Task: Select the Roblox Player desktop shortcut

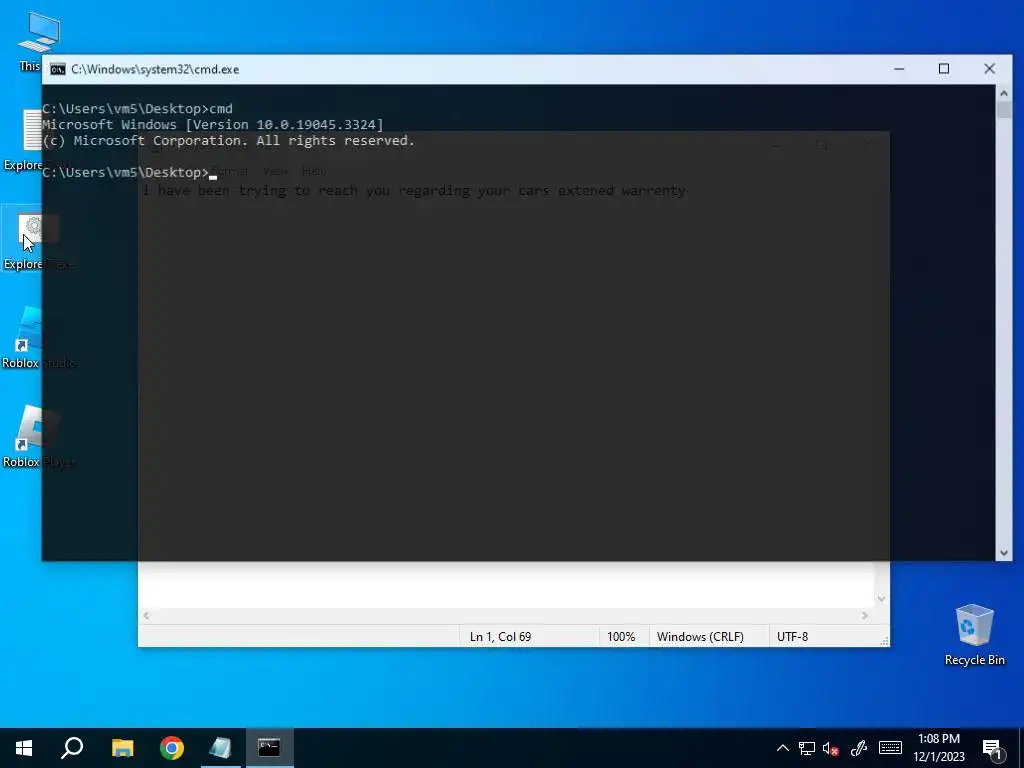Action: (24, 437)
